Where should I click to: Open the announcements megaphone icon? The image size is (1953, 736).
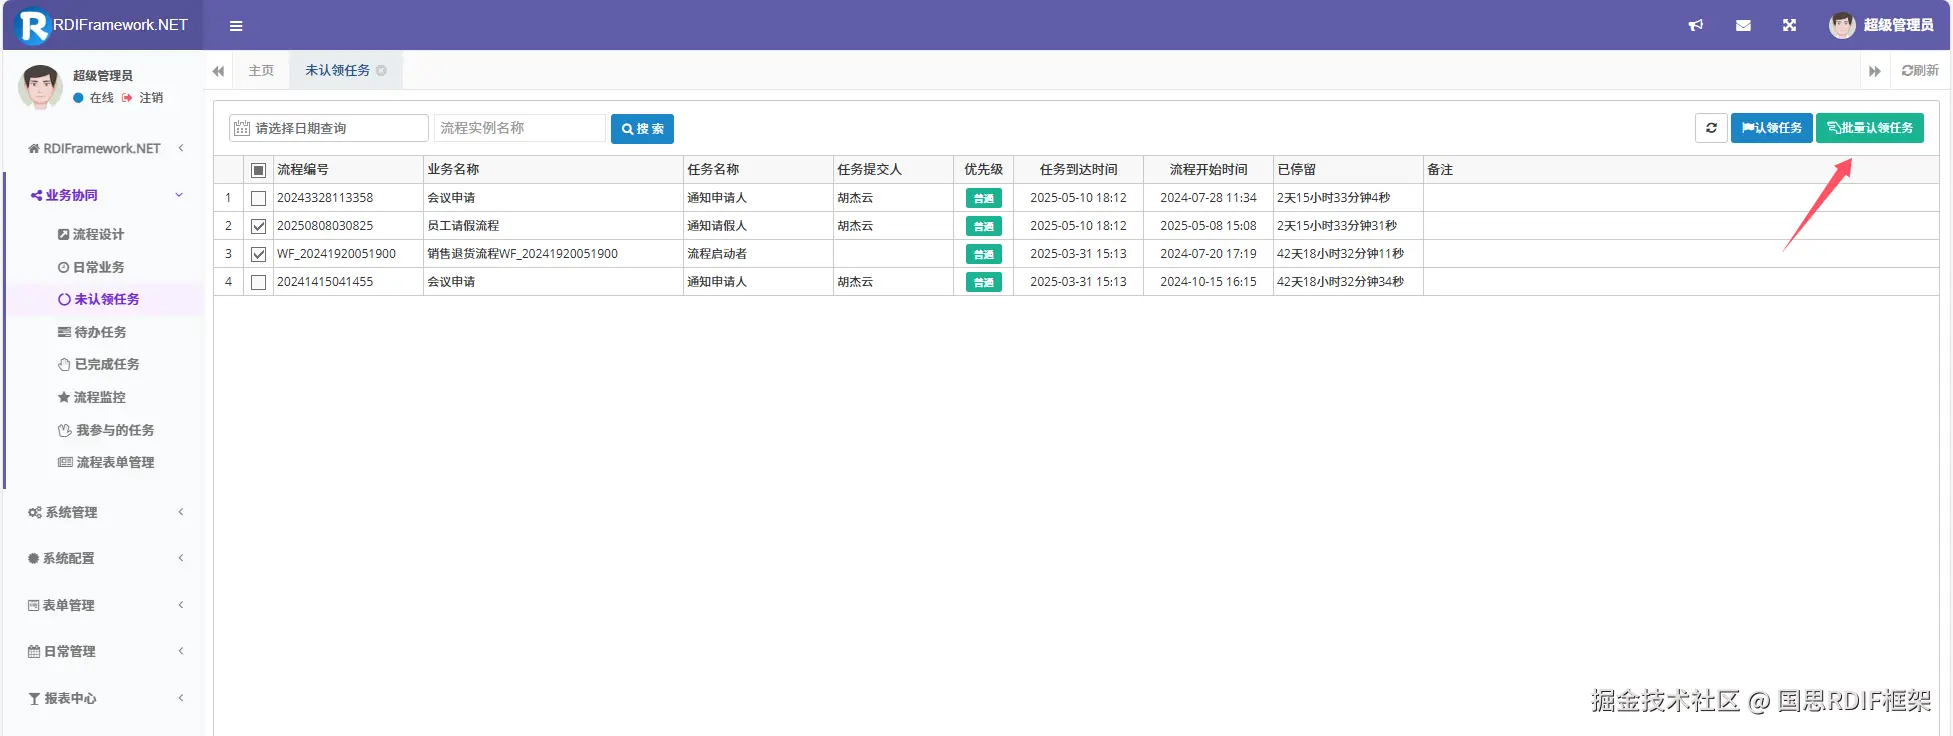click(x=1696, y=25)
